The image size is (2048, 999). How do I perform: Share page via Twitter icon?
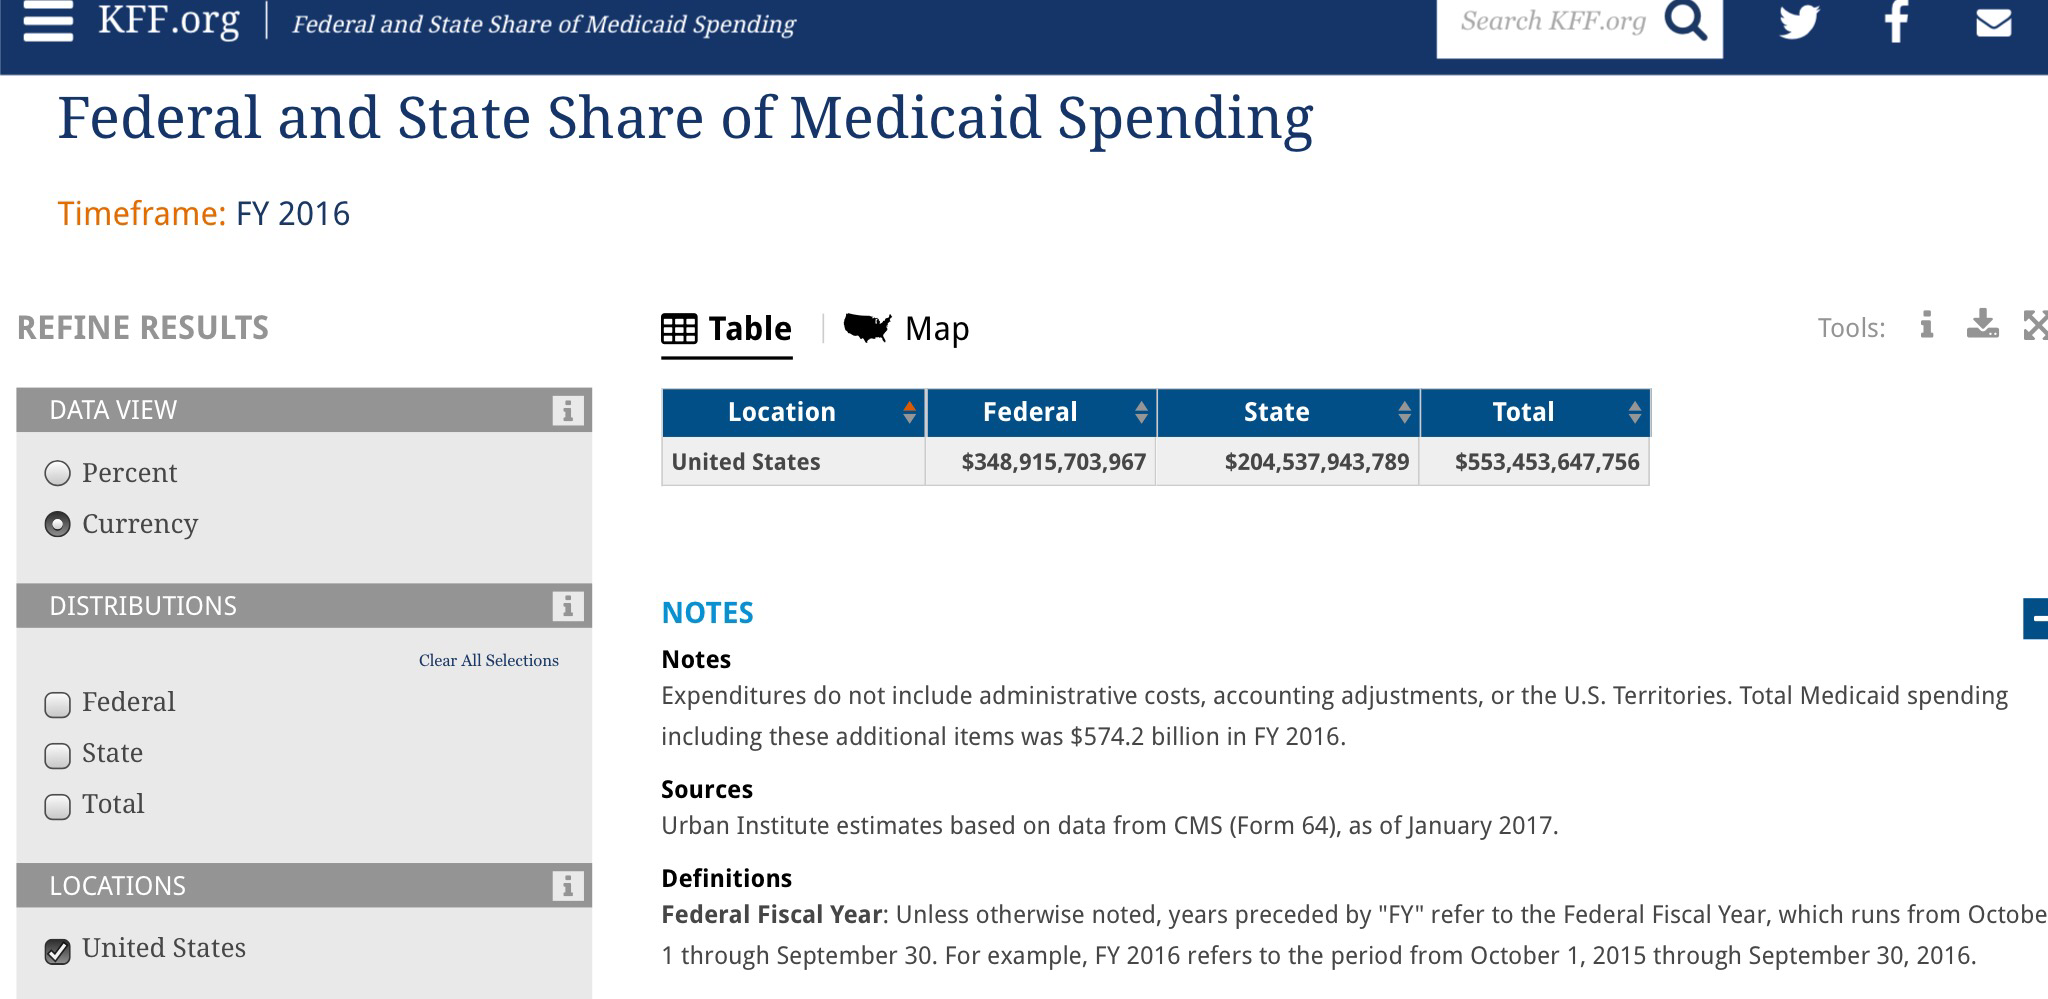coord(1798,21)
